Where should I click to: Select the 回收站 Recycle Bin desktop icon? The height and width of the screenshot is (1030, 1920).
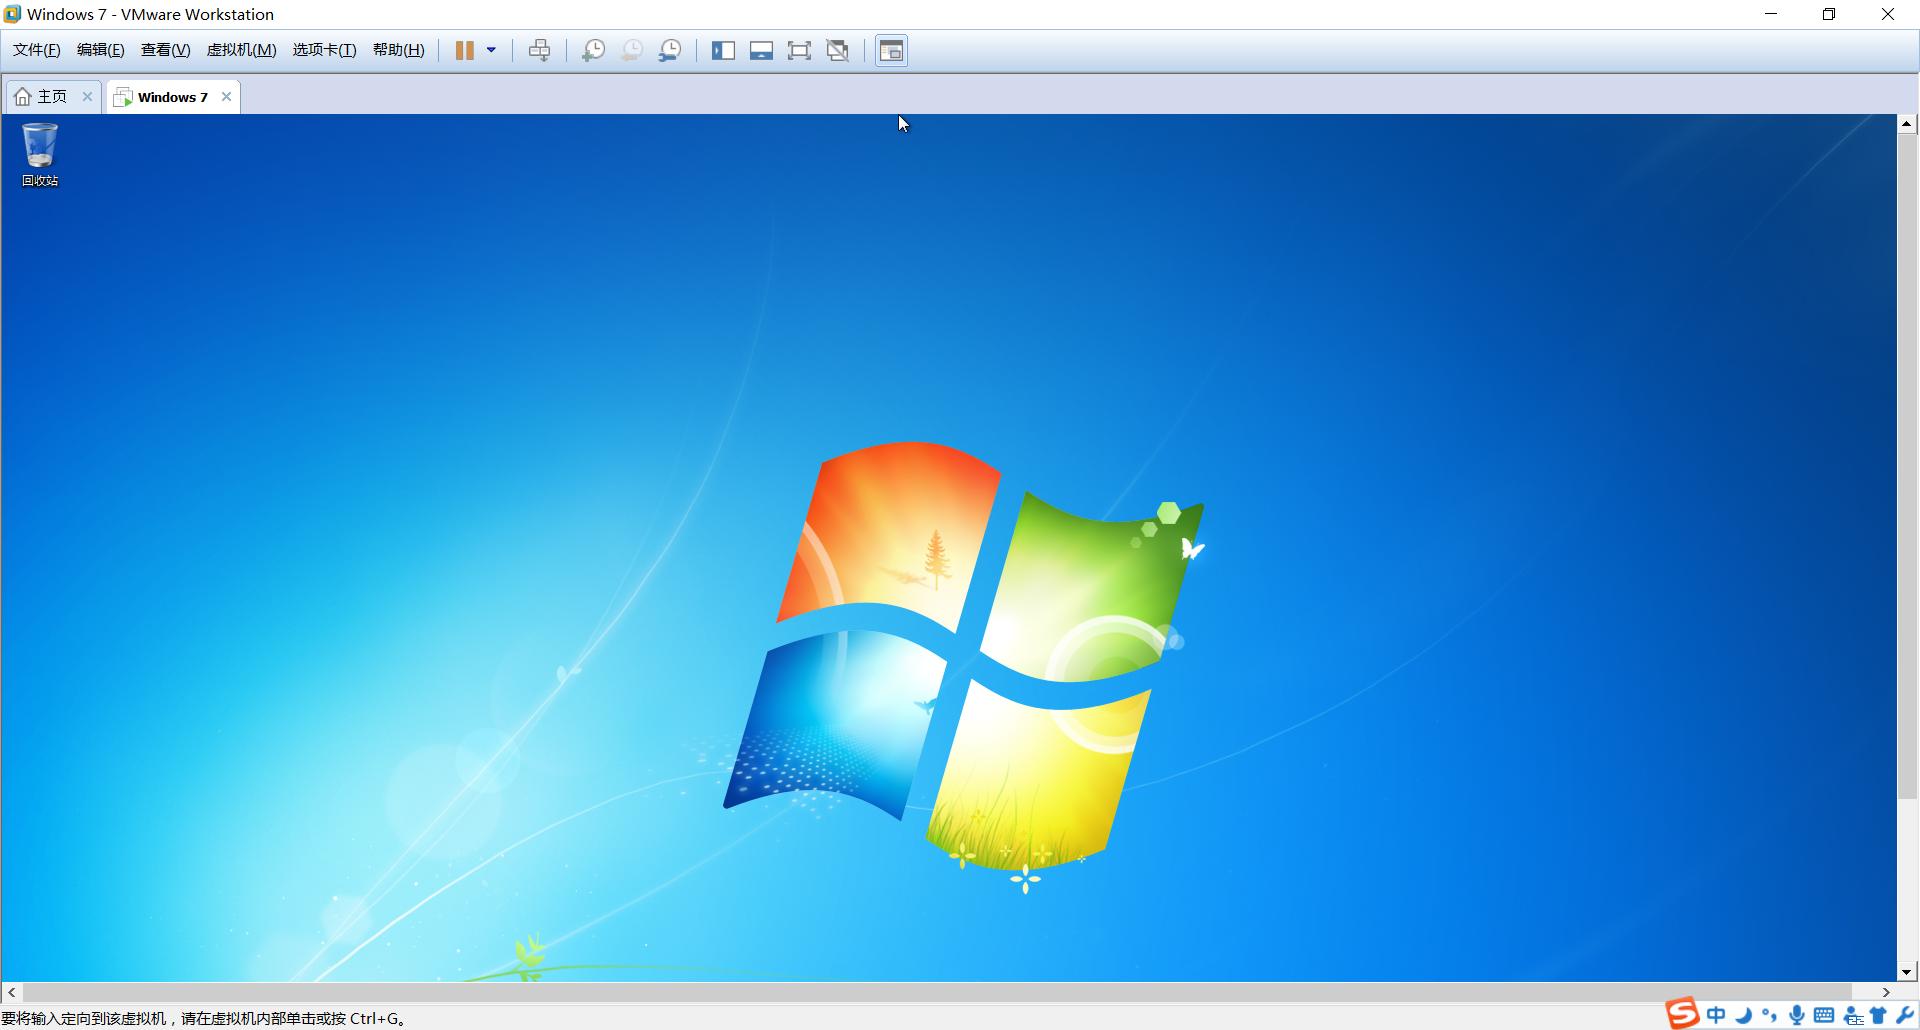40,155
